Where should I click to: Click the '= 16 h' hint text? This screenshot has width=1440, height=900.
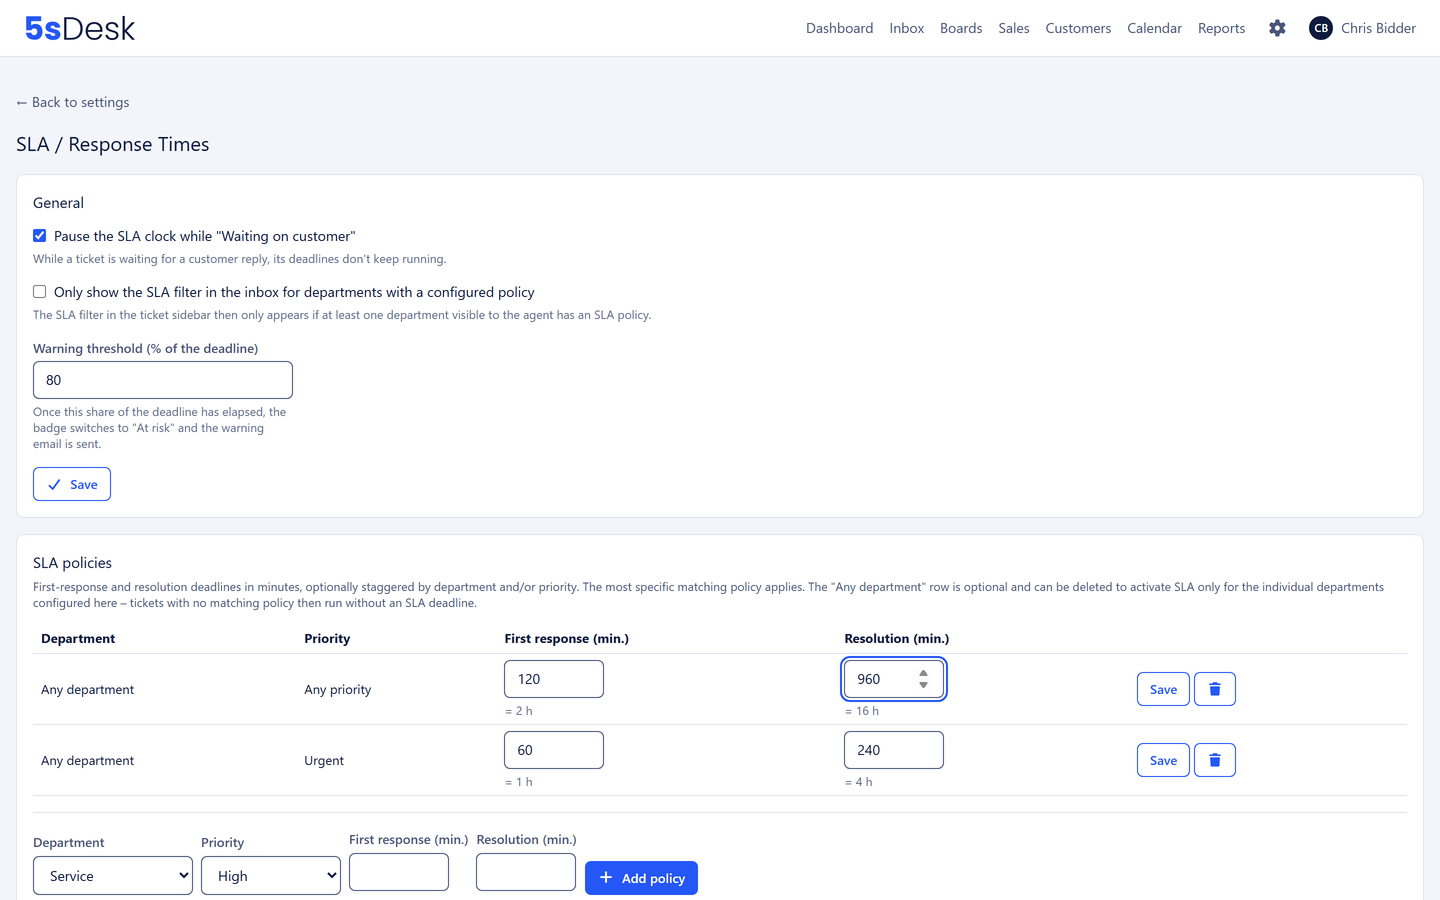(862, 711)
